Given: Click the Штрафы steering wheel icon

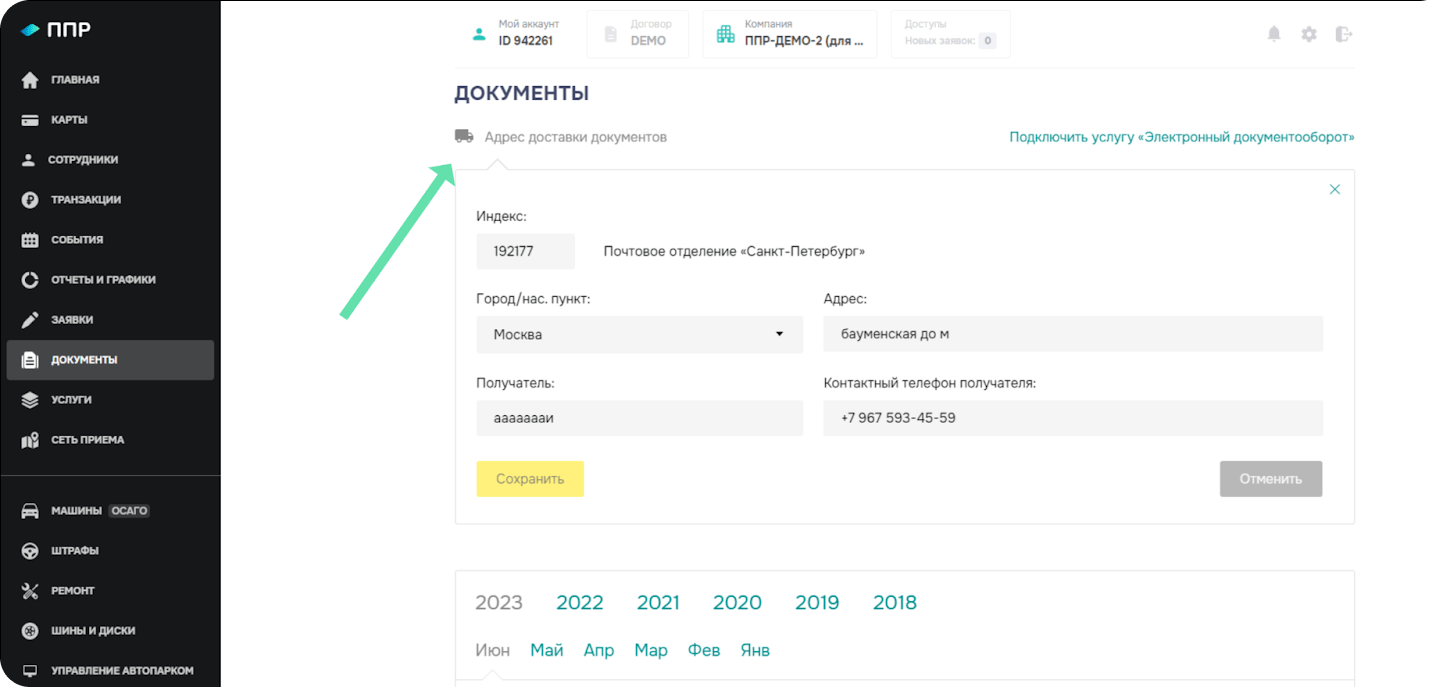Looking at the screenshot, I should tap(30, 551).
